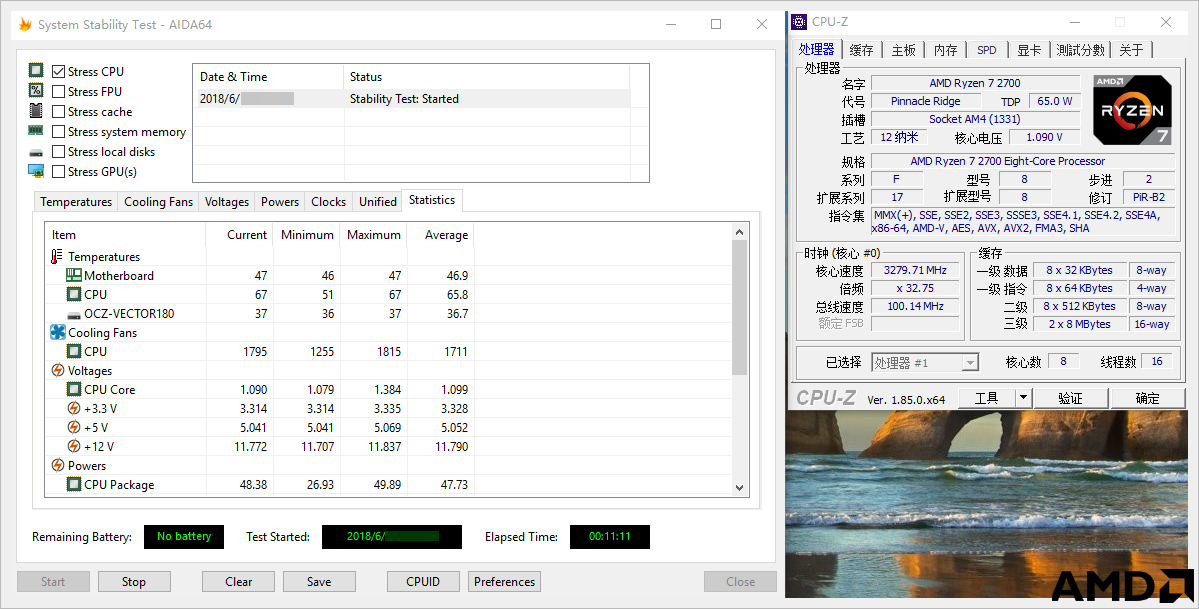Click the Date & Time column header
Screen dimensions: 1199x609
[x=268, y=77]
